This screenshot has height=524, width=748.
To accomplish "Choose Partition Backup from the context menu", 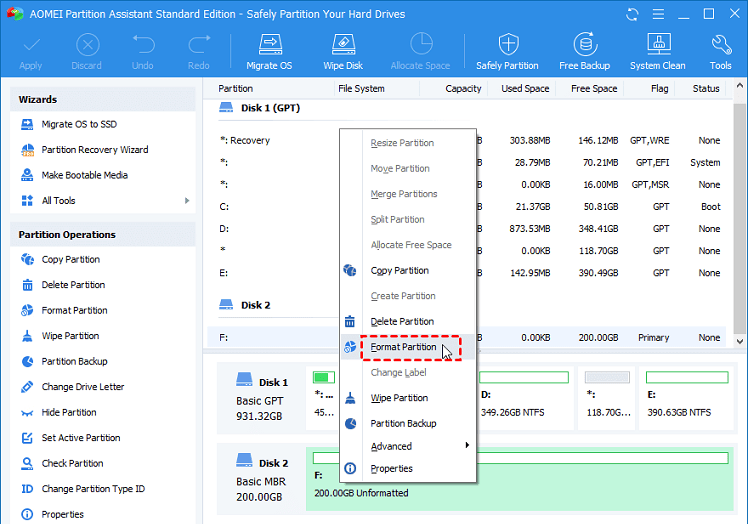I will [x=409, y=423].
